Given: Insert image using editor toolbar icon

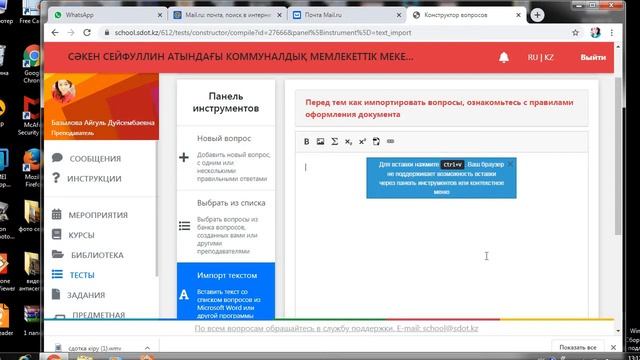Looking at the screenshot, I should tap(320, 142).
